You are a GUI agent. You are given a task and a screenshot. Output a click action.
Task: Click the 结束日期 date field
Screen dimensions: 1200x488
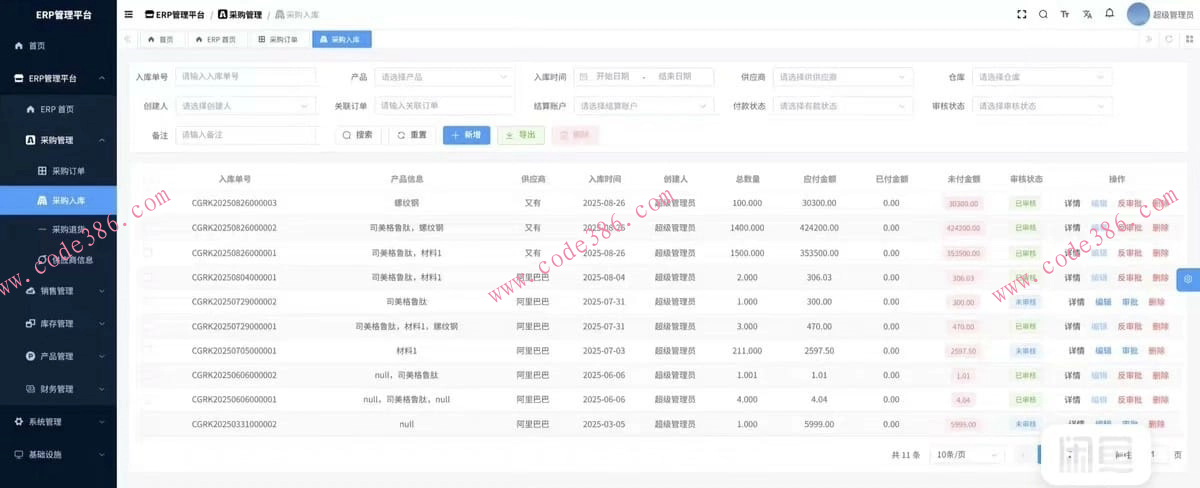(x=674, y=76)
